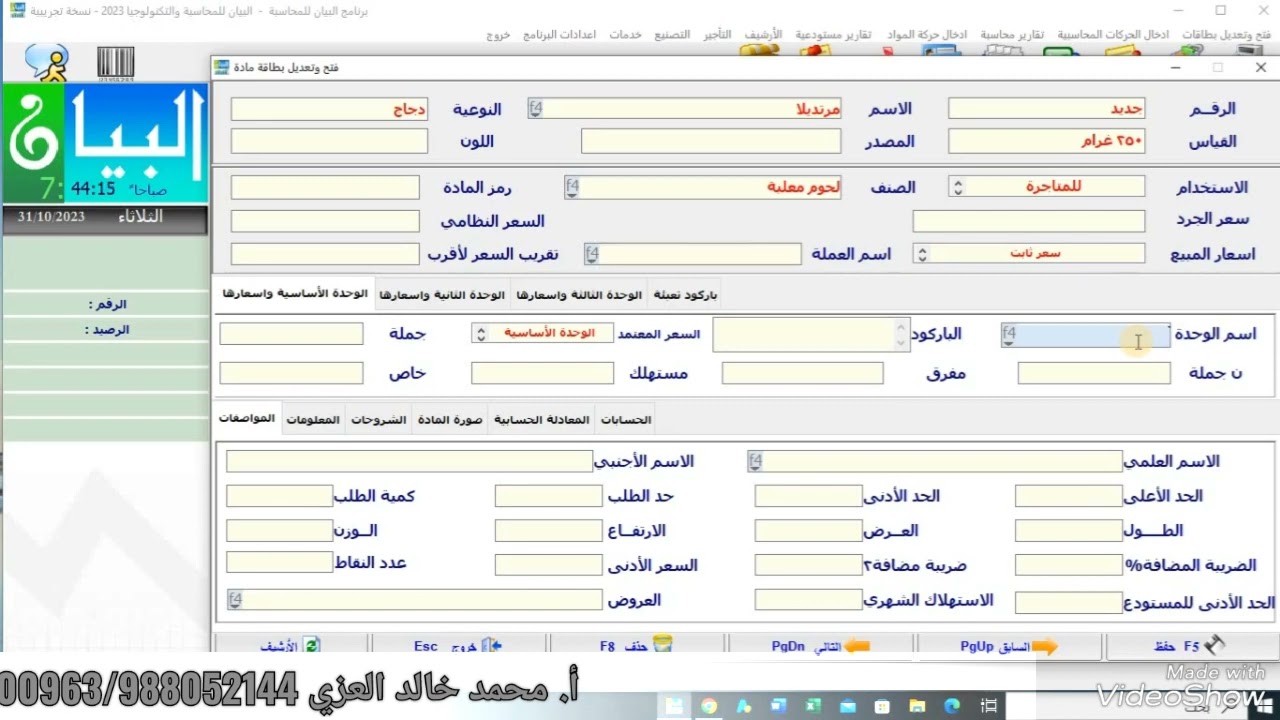Click the f4 icon in العروض field

(235, 600)
